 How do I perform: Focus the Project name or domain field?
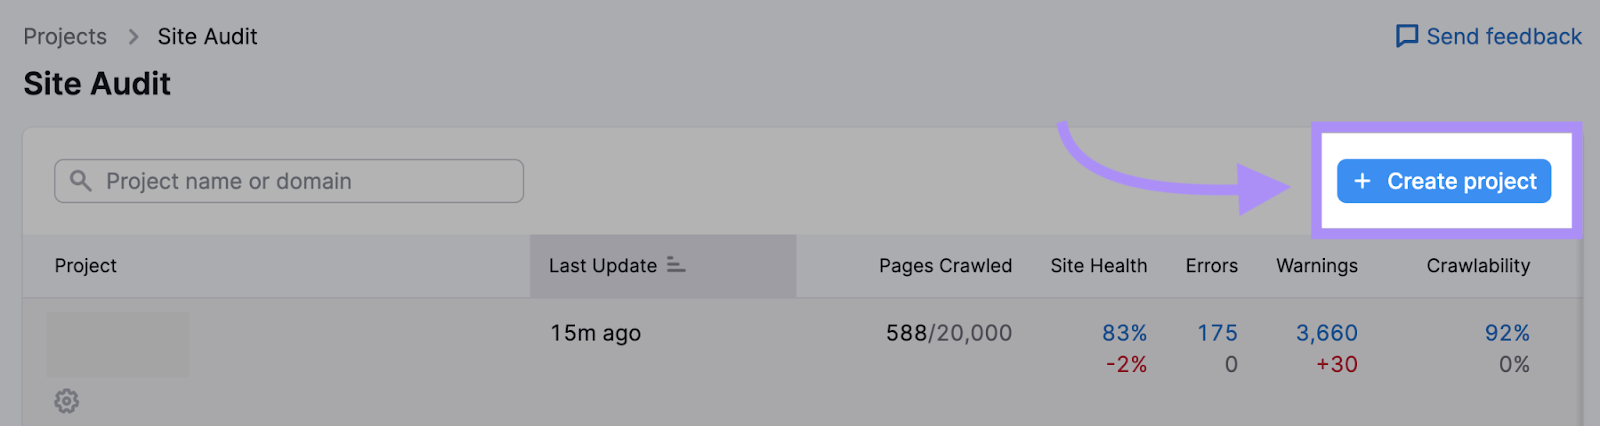[x=300, y=181]
